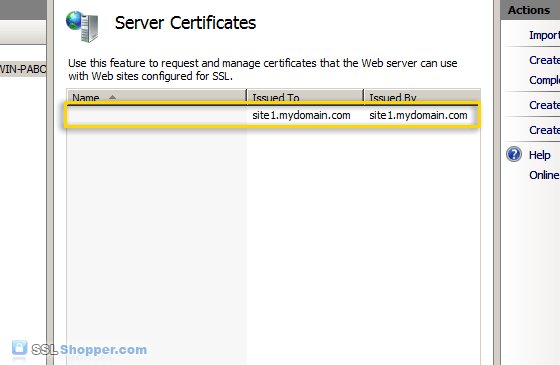560x365 pixels.
Task: Click the Complete certificate request action
Action: [x=544, y=80]
